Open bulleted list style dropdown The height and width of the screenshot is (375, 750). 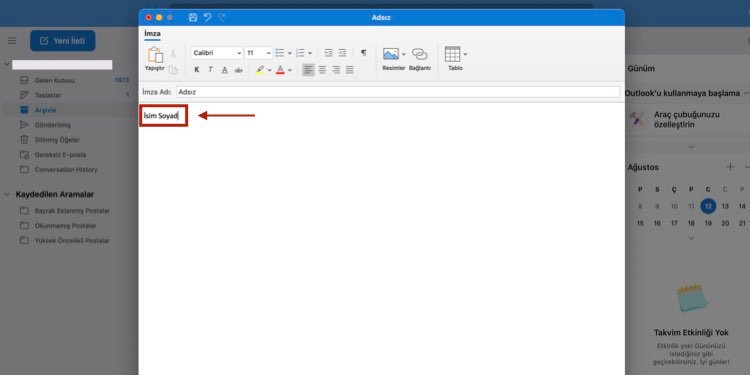tap(289, 53)
